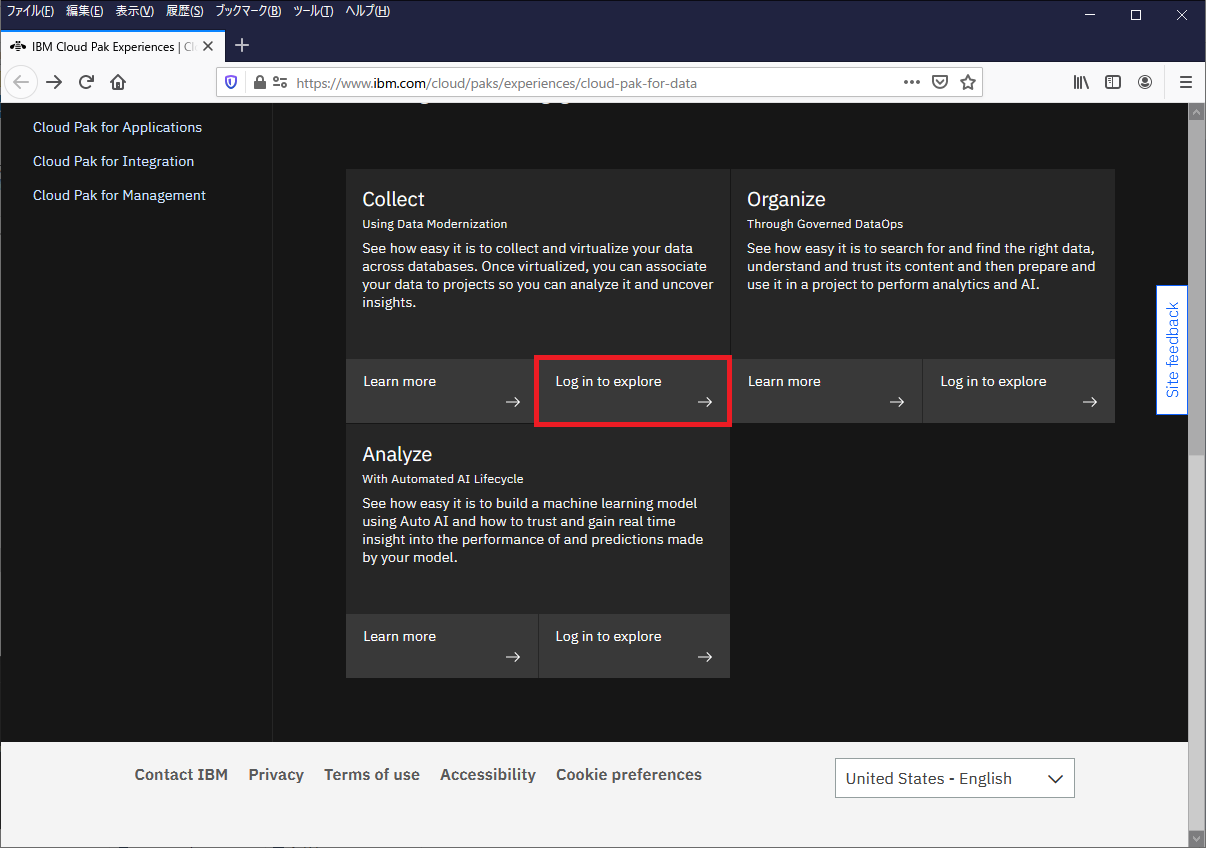This screenshot has height=848, width=1206.
Task: Bookmark this page with star icon
Action: tap(967, 83)
